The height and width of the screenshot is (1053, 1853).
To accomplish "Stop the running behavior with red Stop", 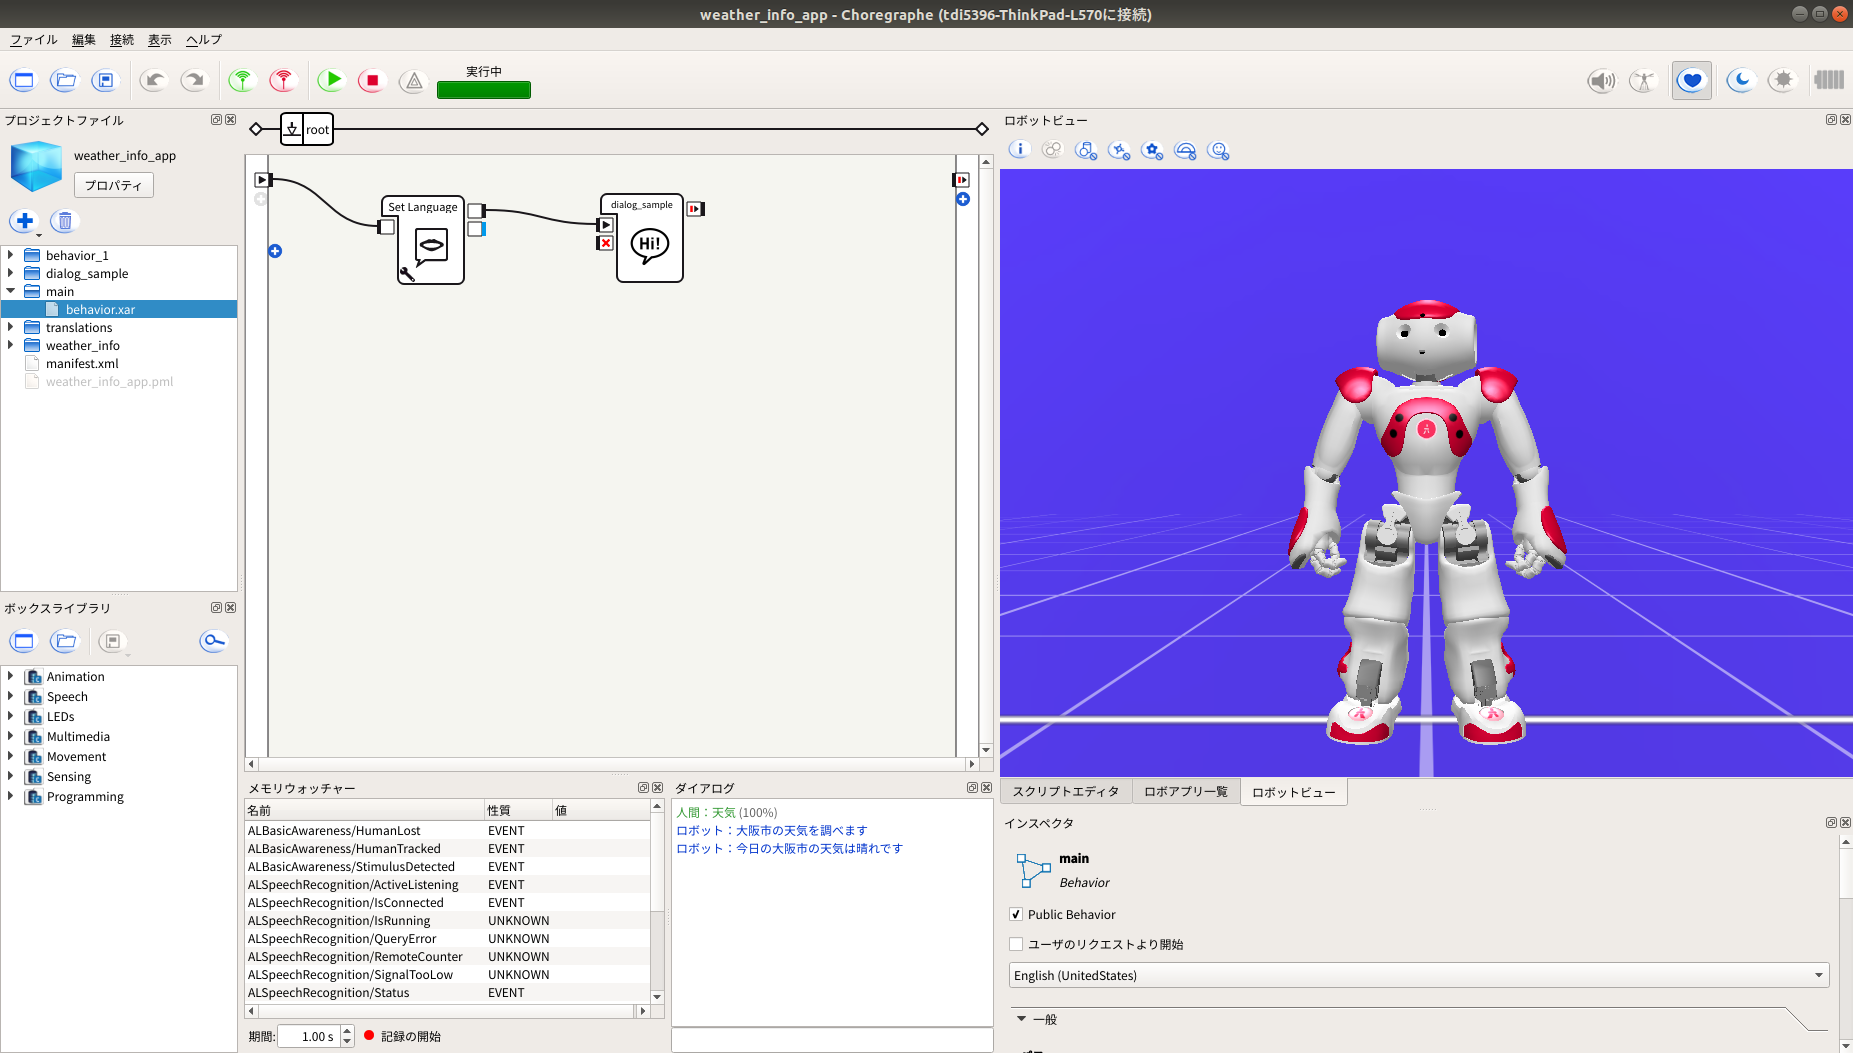I will point(372,80).
